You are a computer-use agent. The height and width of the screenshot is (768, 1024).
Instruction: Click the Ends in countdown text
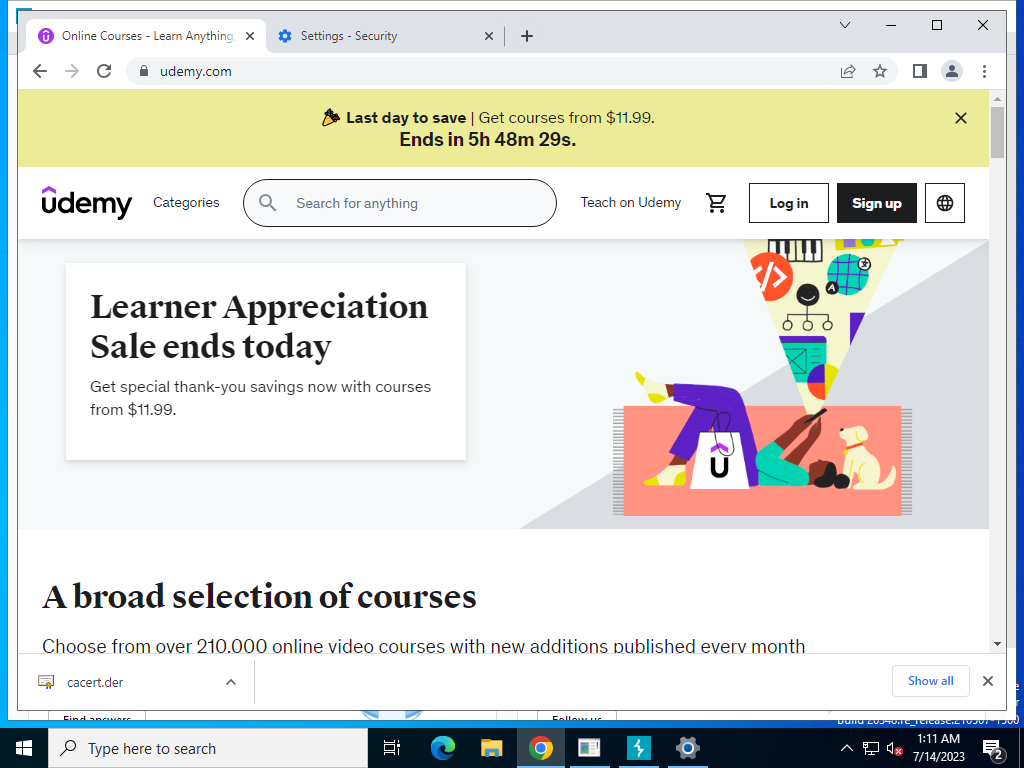[488, 140]
